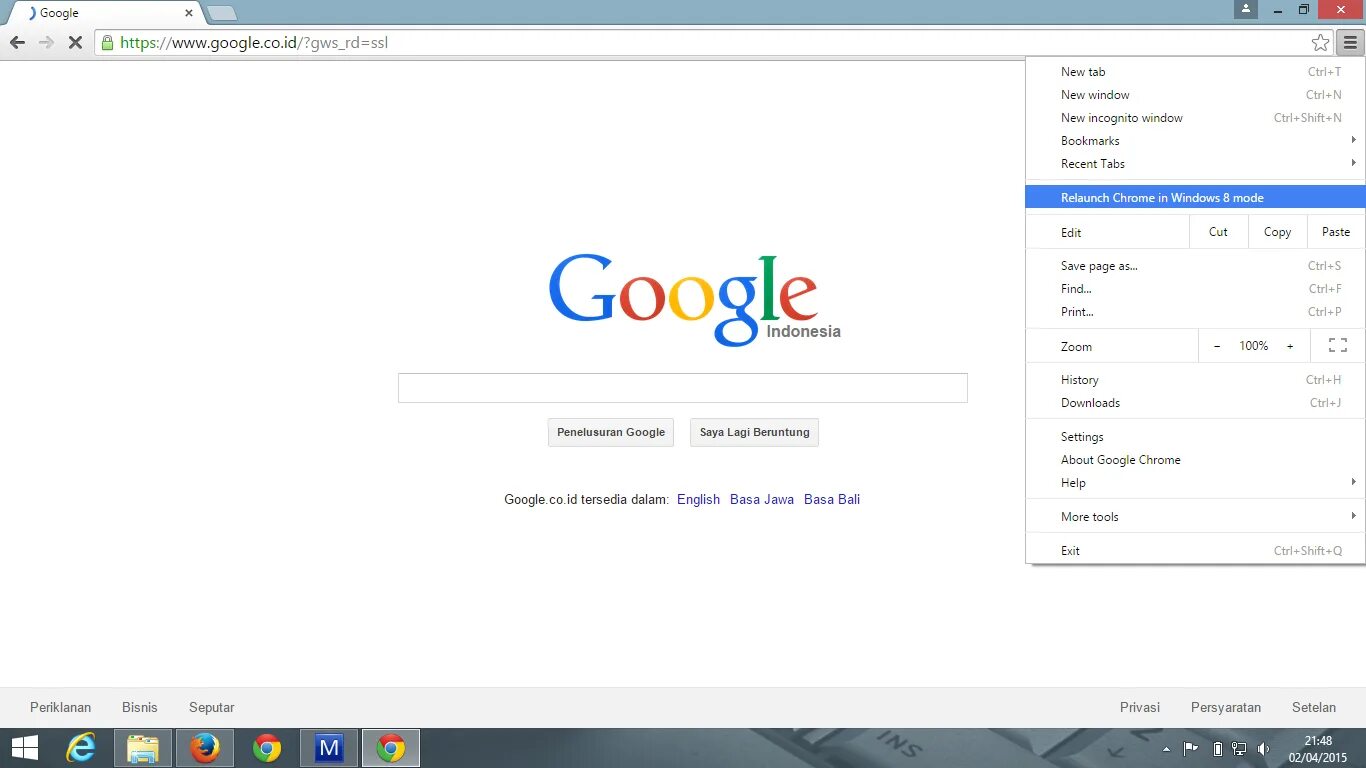The image size is (1366, 768).
Task: Open the Privasi footer link
Action: pyautogui.click(x=1140, y=707)
